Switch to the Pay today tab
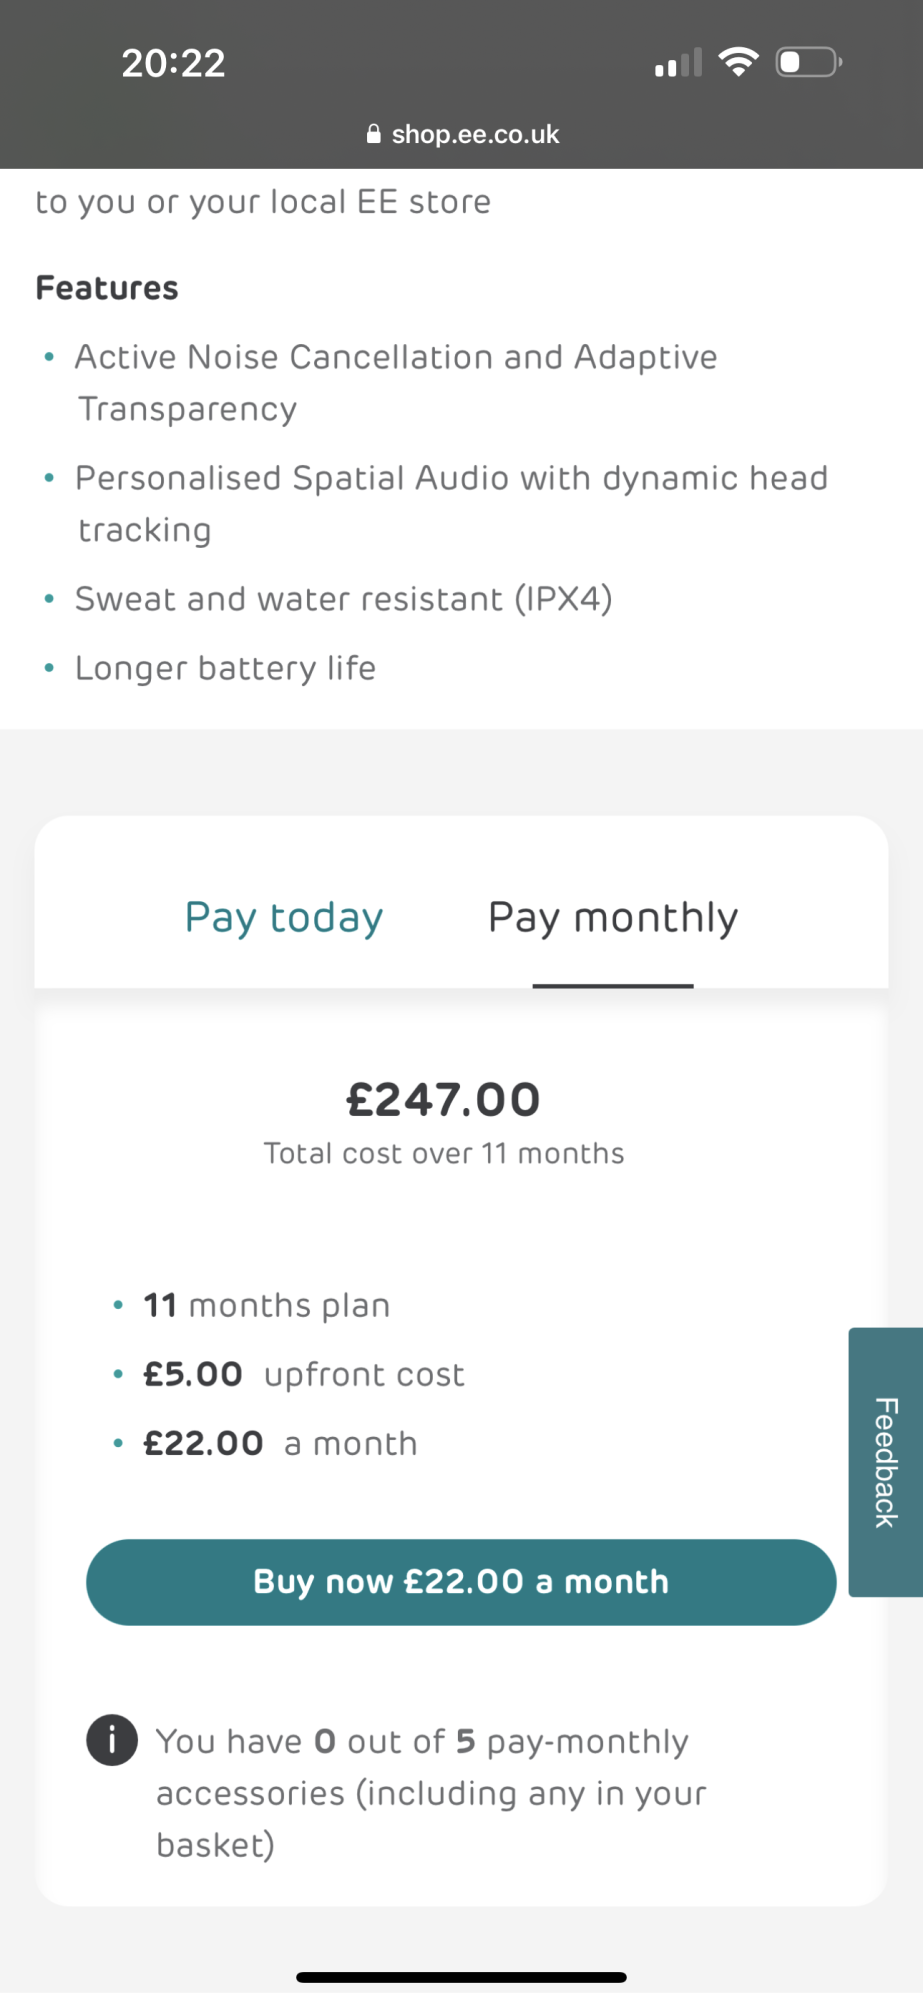The image size is (923, 2000). pyautogui.click(x=284, y=917)
